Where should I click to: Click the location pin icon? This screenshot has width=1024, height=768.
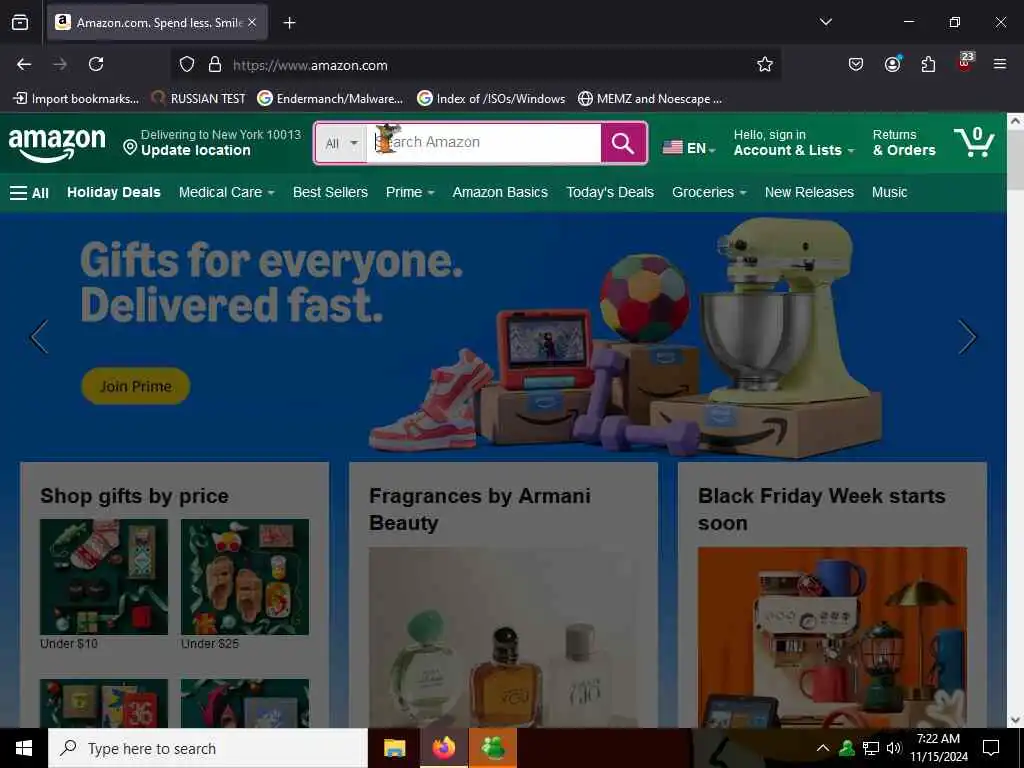(130, 148)
